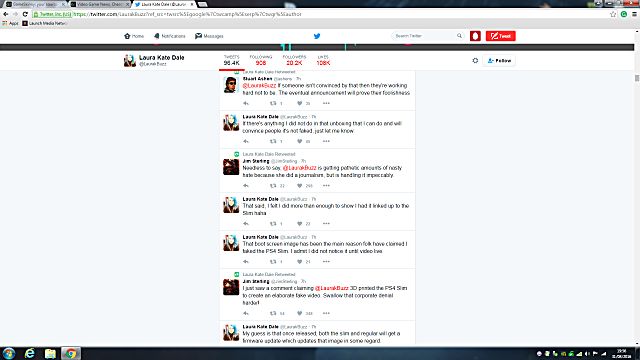Reply to the 'That said' tweet
Screen dimensions: 640x360
pyautogui.click(x=246, y=224)
